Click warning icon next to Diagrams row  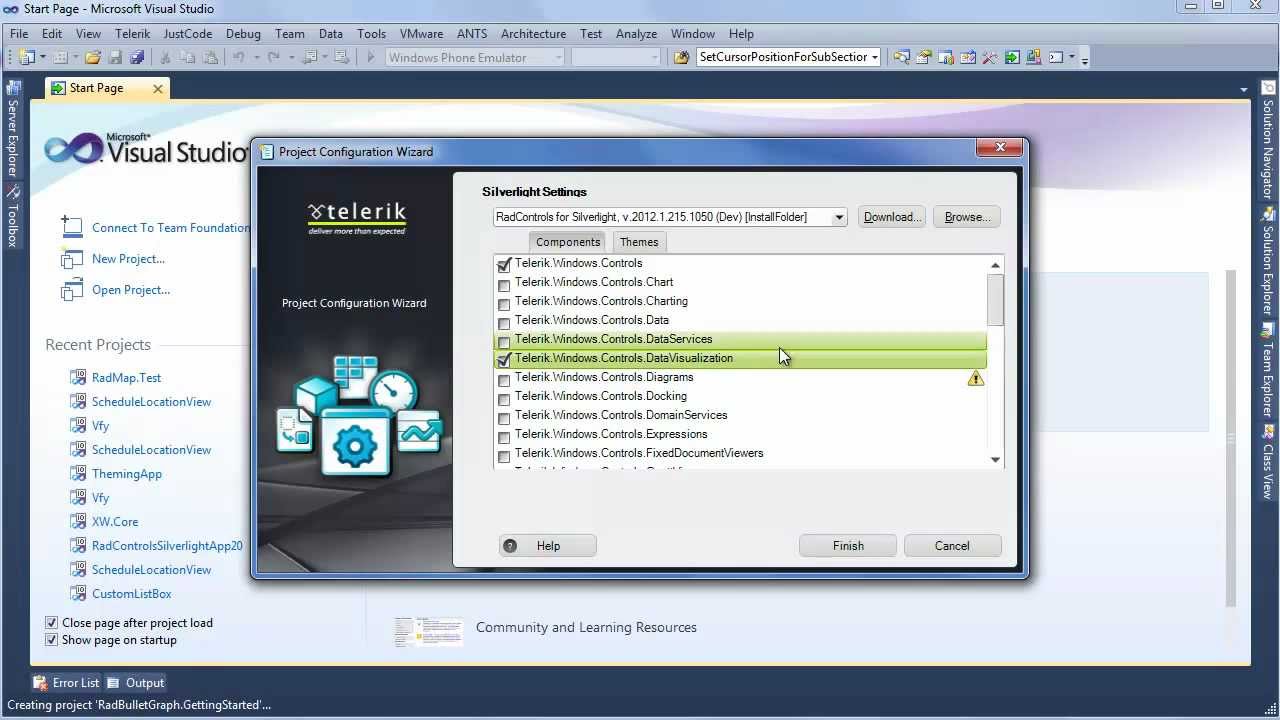976,378
